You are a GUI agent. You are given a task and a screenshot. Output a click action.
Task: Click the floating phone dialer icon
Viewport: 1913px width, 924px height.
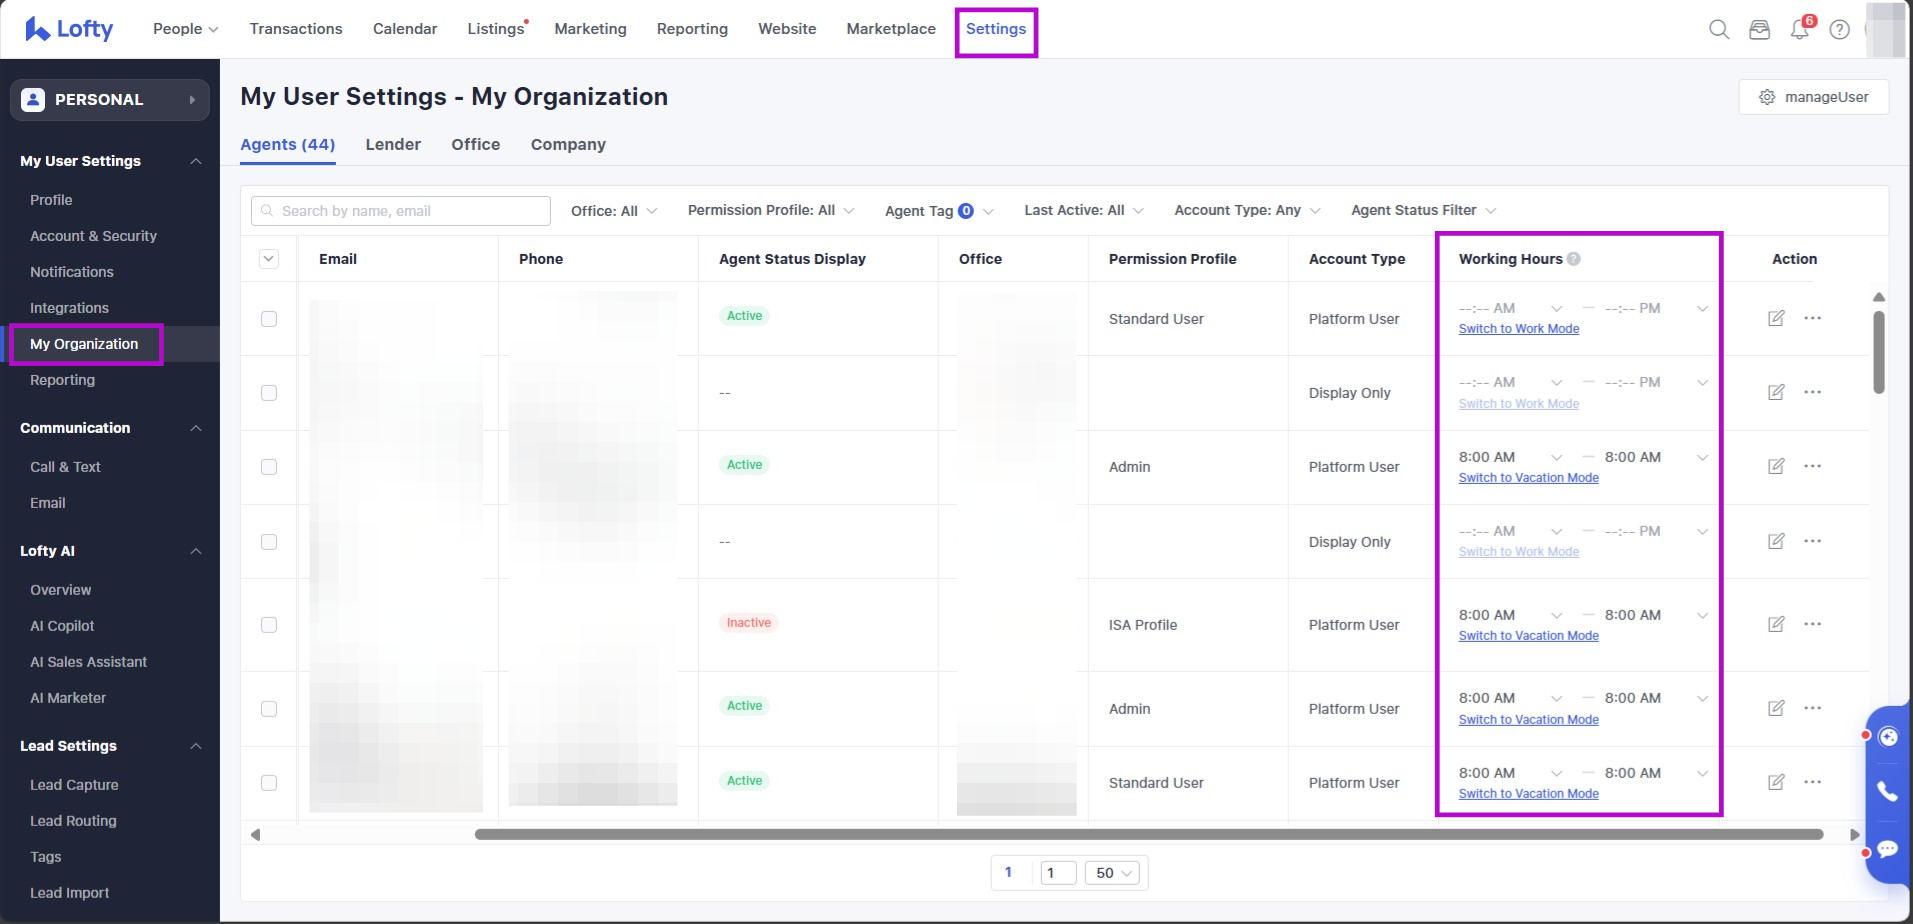click(x=1887, y=791)
